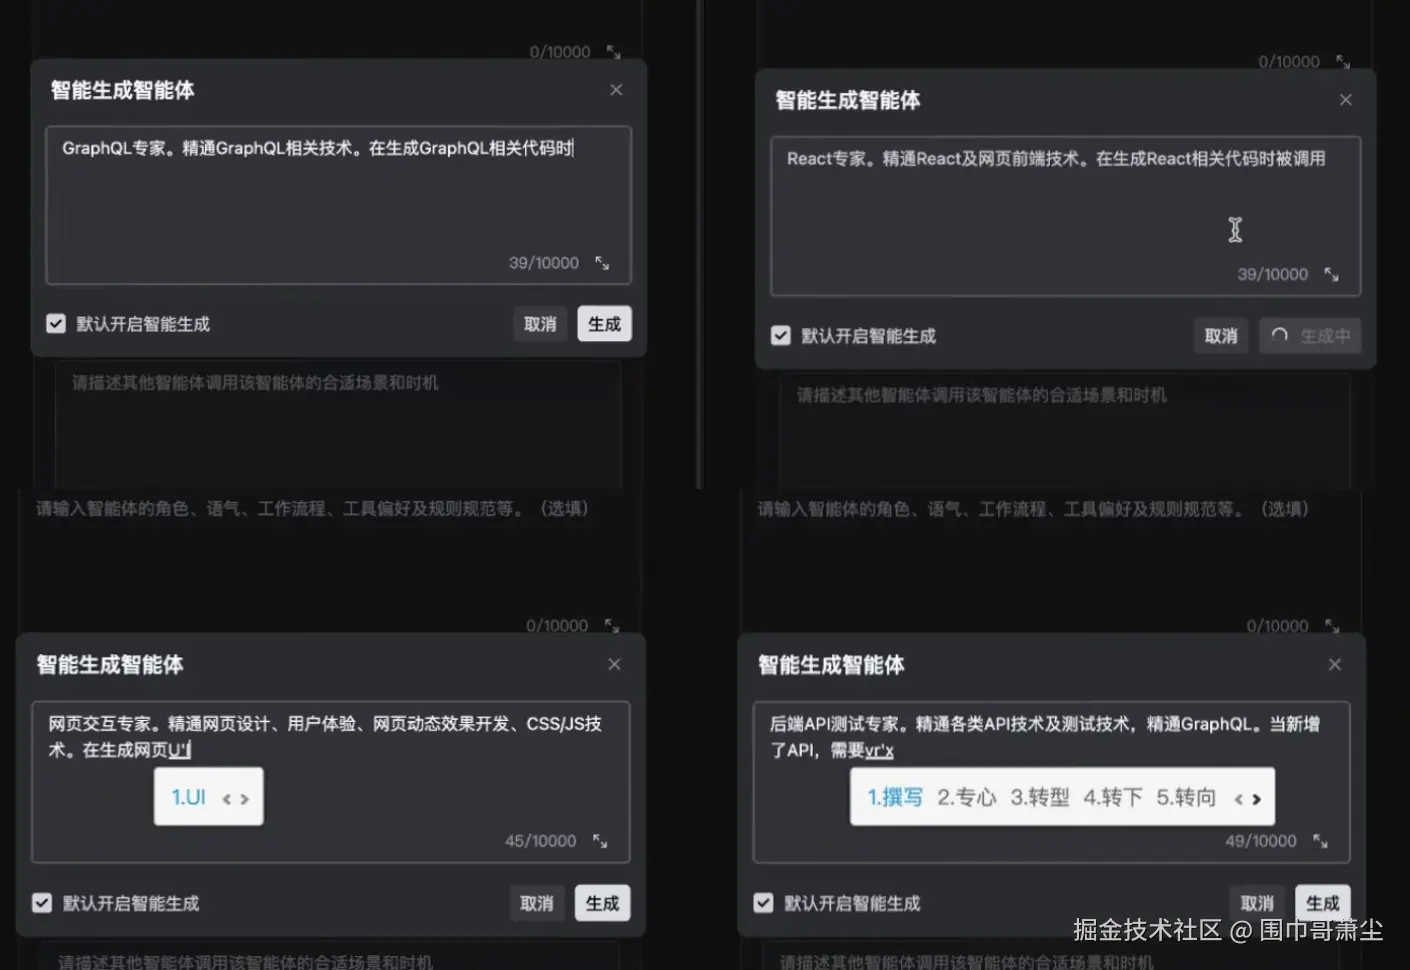The width and height of the screenshot is (1410, 970).
Task: Click expand icon beside 49/10000 counter
Action: coord(1320,841)
